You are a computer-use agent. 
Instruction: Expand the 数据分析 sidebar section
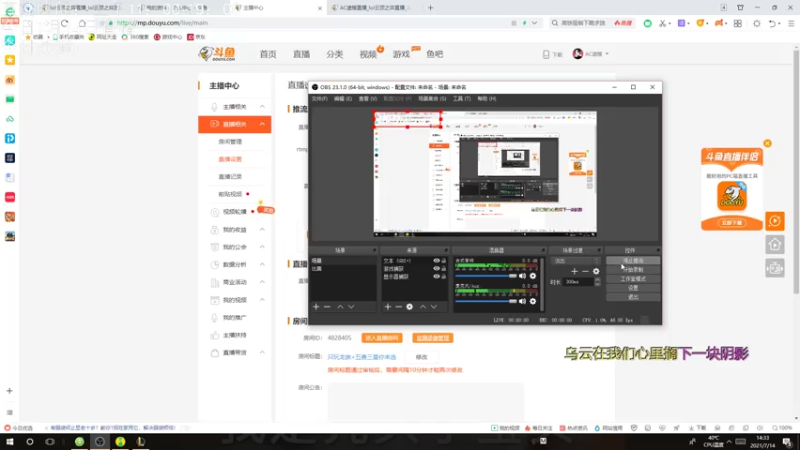[262, 264]
